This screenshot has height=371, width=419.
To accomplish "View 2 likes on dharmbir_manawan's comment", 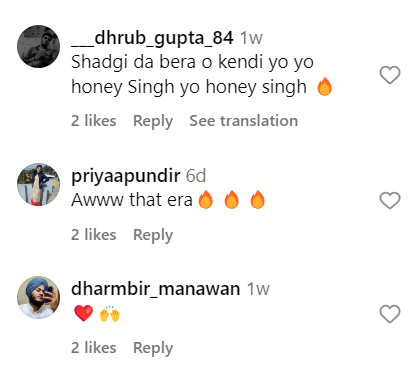I will pos(94,348).
